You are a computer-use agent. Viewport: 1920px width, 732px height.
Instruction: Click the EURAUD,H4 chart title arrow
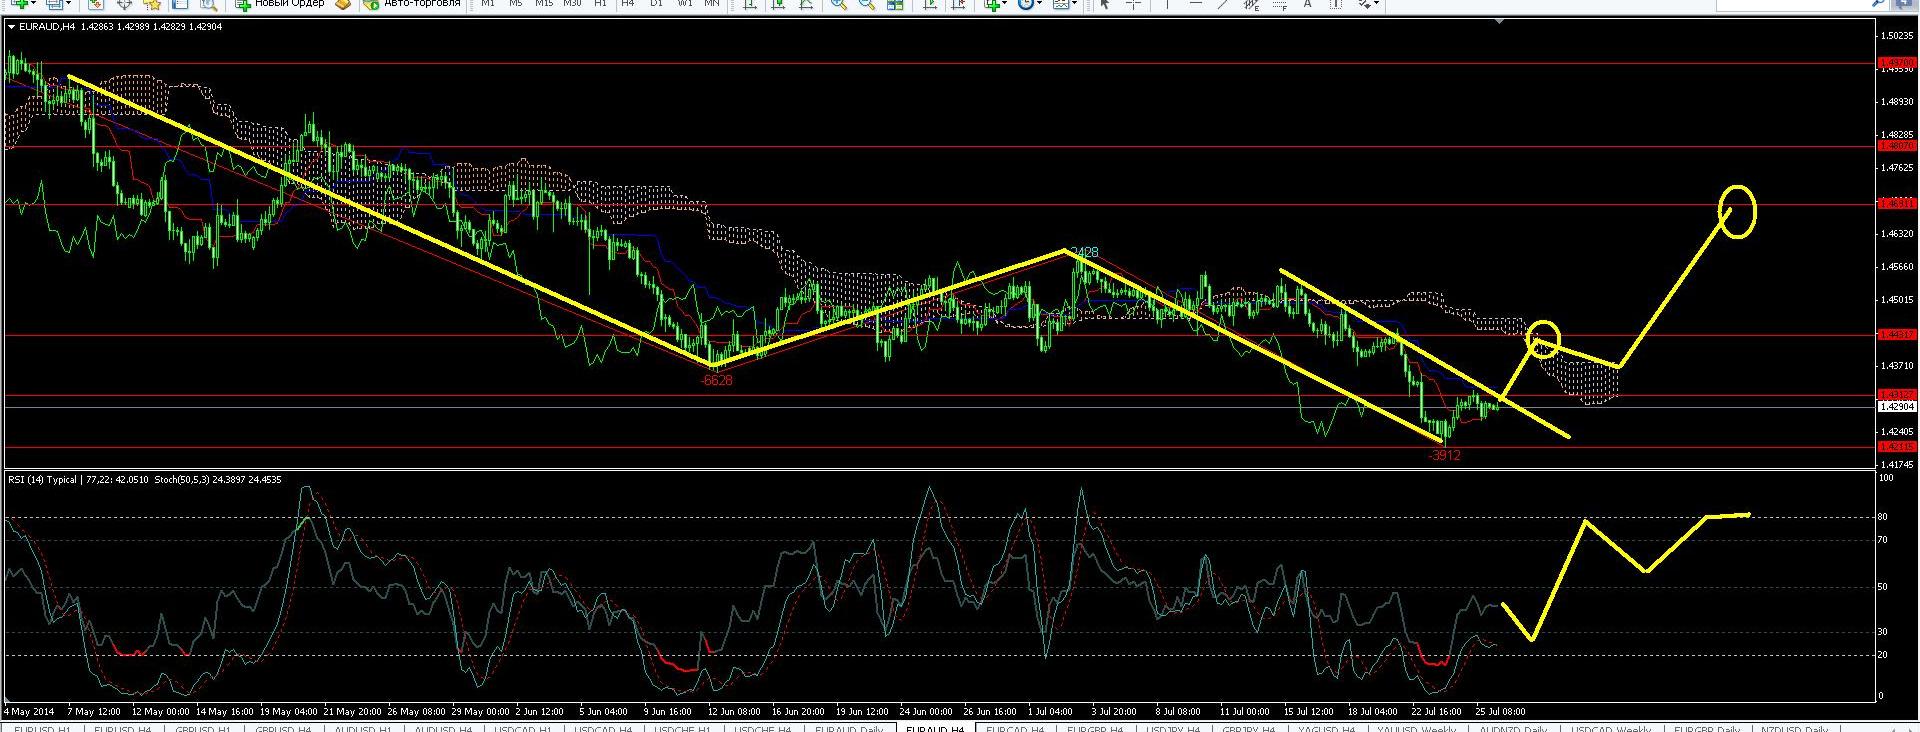[11, 27]
